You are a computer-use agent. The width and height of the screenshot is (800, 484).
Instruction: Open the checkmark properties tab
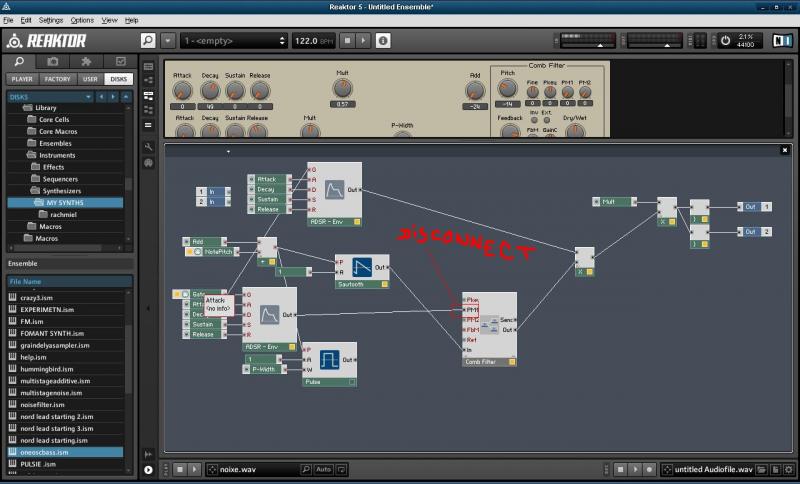coord(120,62)
